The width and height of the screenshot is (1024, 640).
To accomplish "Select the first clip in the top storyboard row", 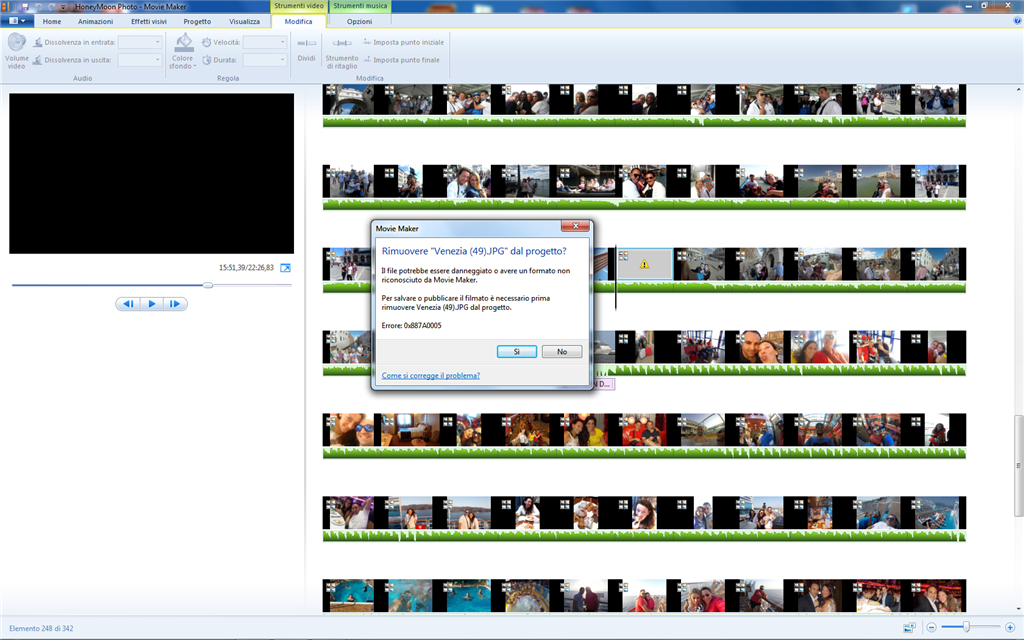I will click(x=348, y=99).
